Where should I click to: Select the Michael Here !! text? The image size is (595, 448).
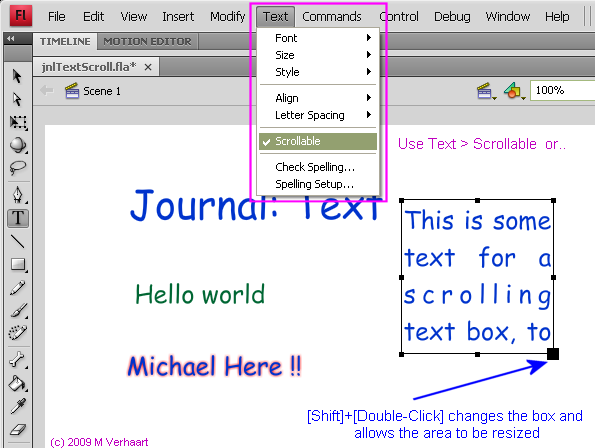[x=214, y=366]
